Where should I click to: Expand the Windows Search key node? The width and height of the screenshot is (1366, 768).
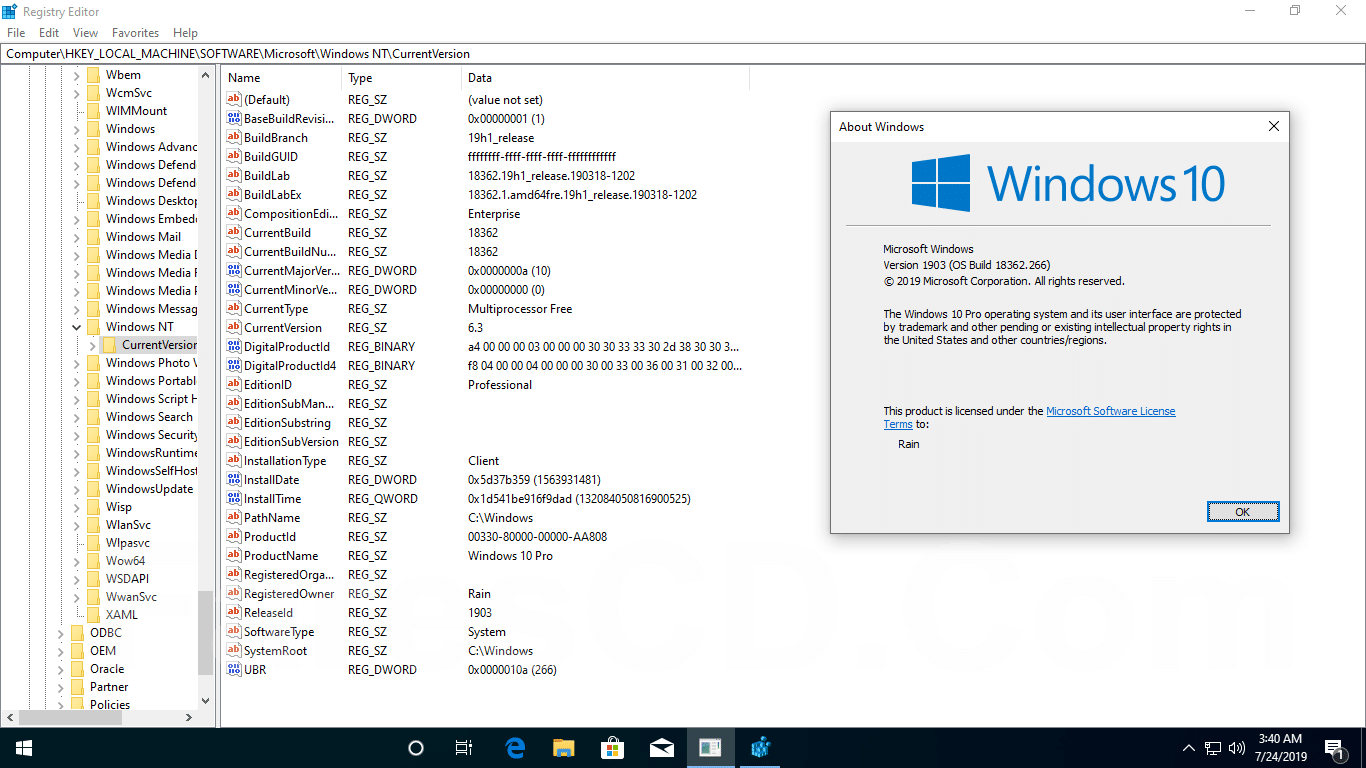pyautogui.click(x=77, y=417)
